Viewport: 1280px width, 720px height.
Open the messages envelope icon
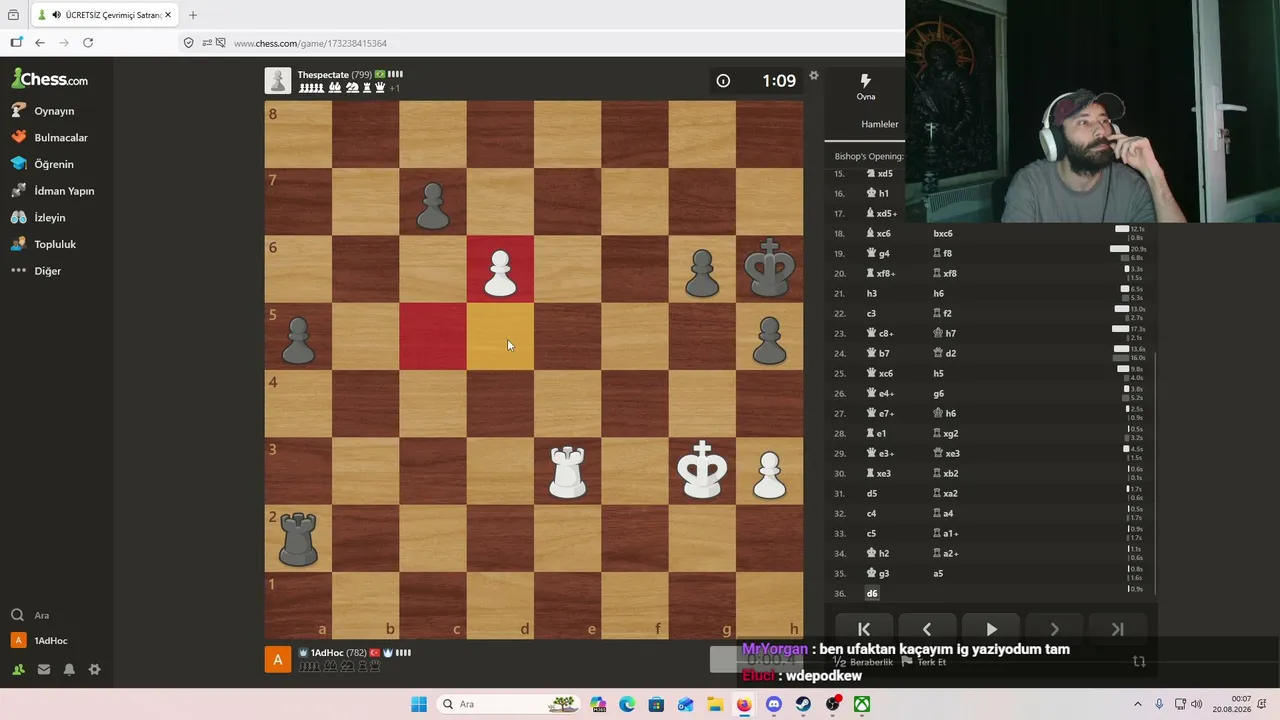coord(44,669)
